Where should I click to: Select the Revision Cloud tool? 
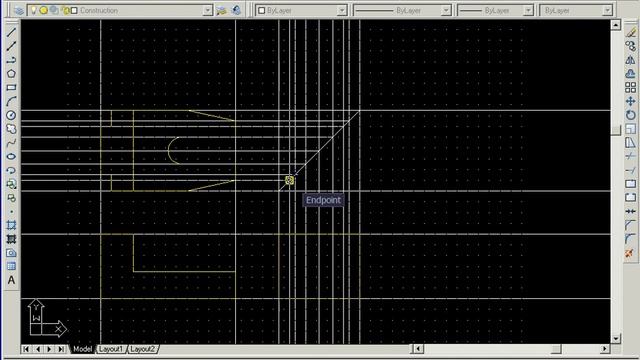pos(11,129)
